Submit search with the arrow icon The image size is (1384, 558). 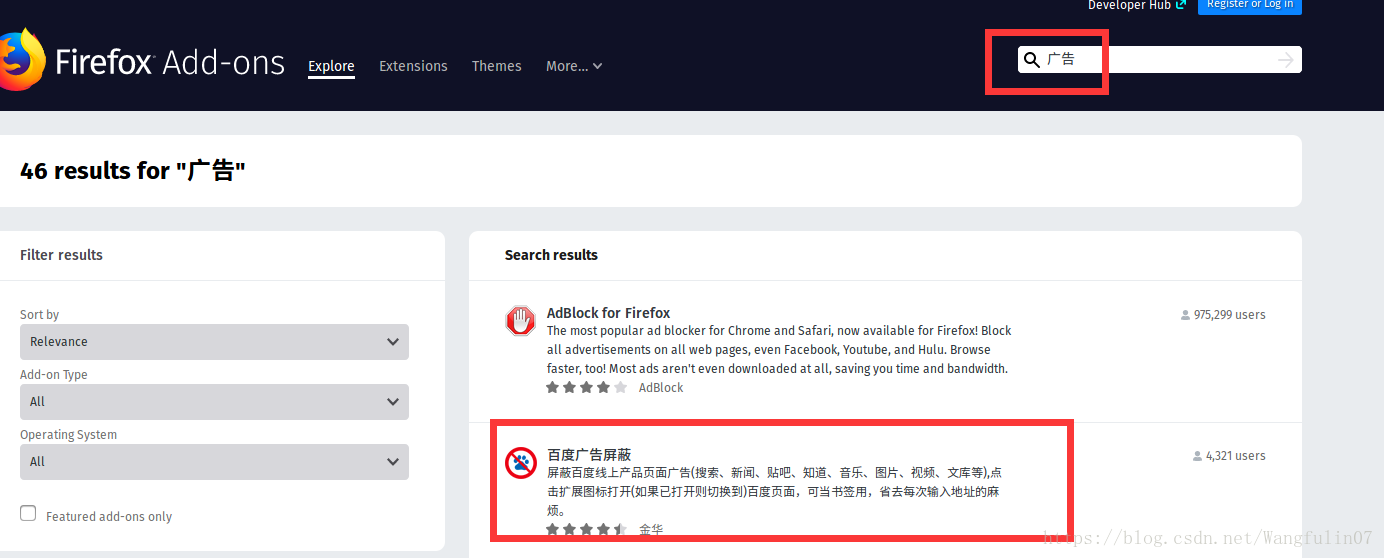coord(1286,61)
